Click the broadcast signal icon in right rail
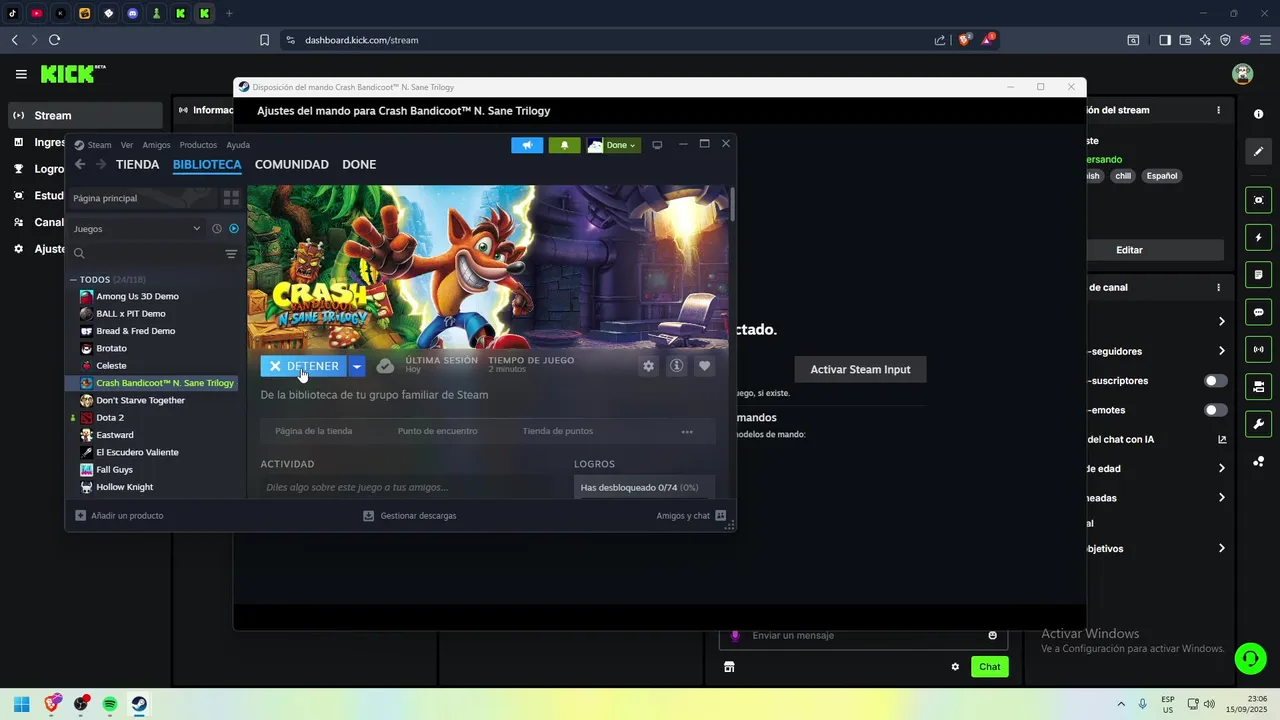 [x=1258, y=349]
